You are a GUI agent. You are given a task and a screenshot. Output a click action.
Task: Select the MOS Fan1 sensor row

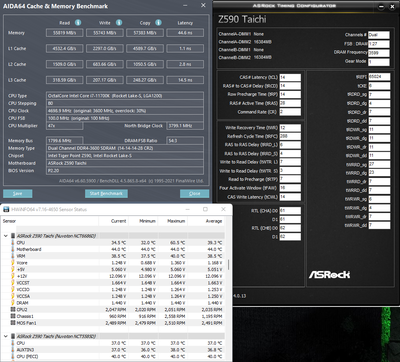[x=113, y=323]
